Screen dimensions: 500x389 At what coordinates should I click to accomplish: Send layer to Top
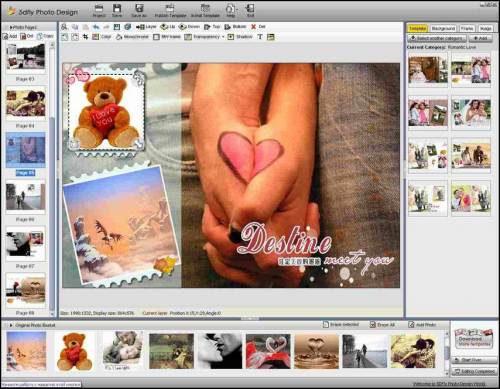[212, 27]
